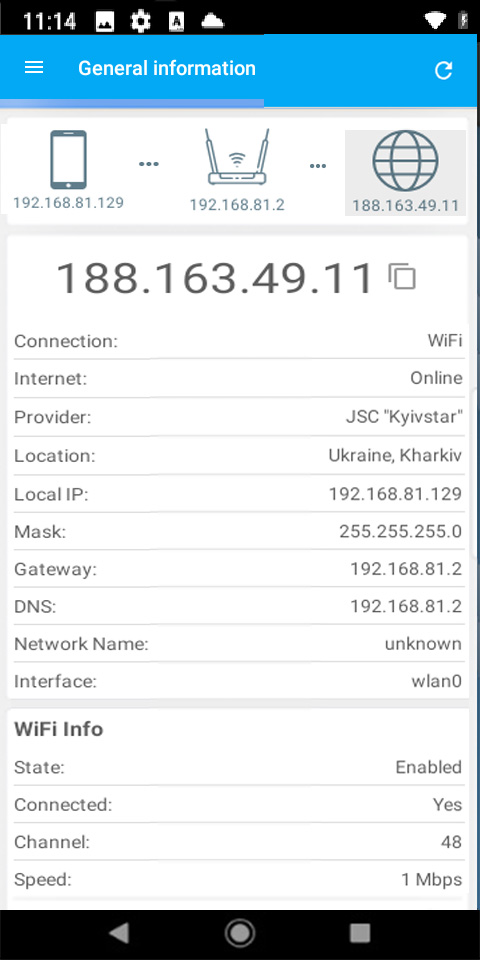The height and width of the screenshot is (960, 480).
Task: Tap the Network Name unknown row
Action: point(238,643)
